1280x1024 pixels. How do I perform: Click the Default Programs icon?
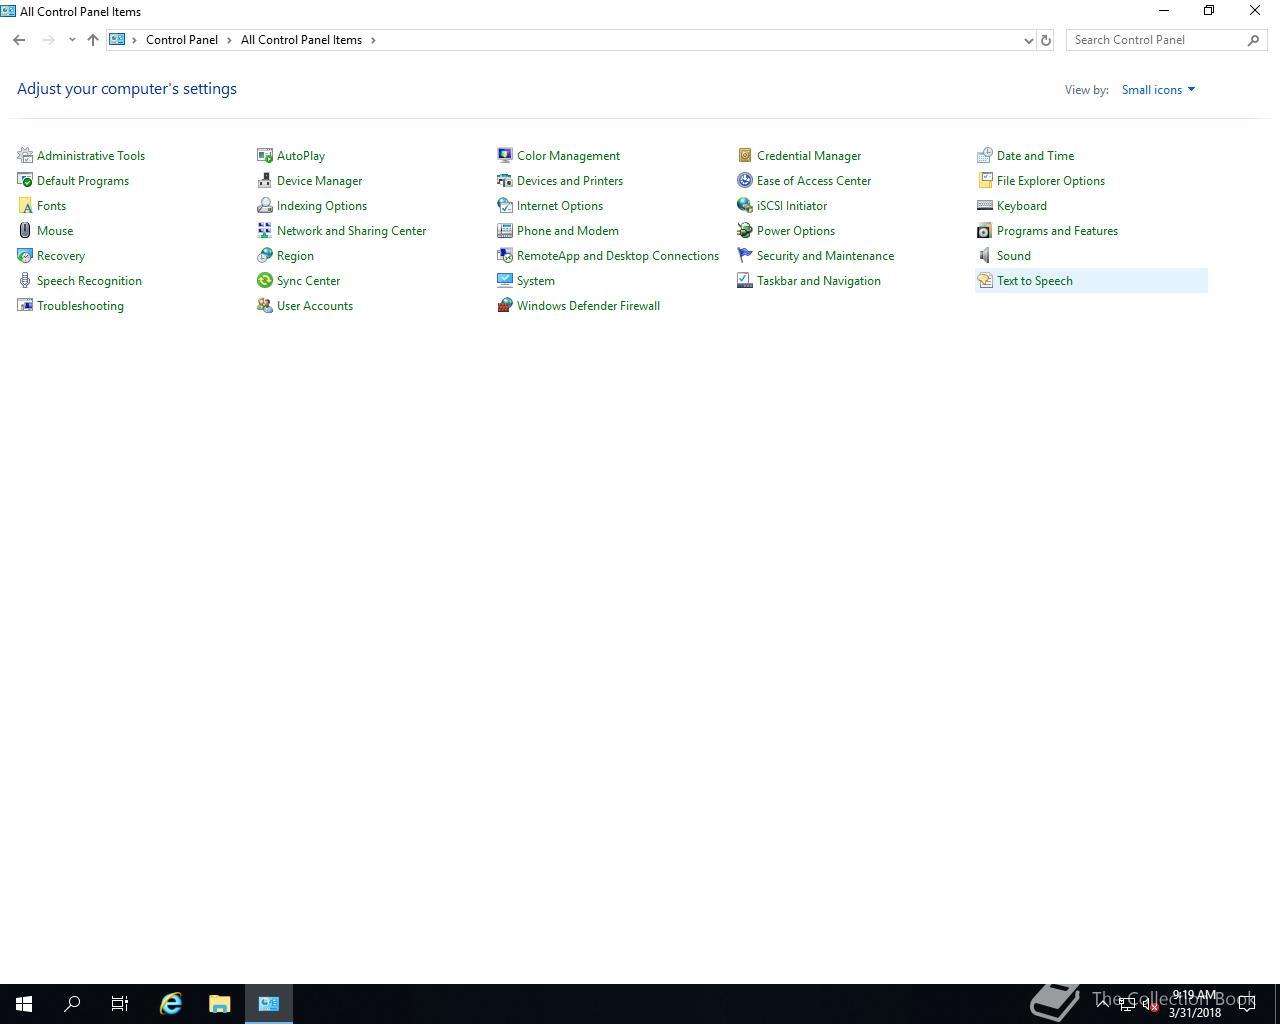tap(25, 180)
